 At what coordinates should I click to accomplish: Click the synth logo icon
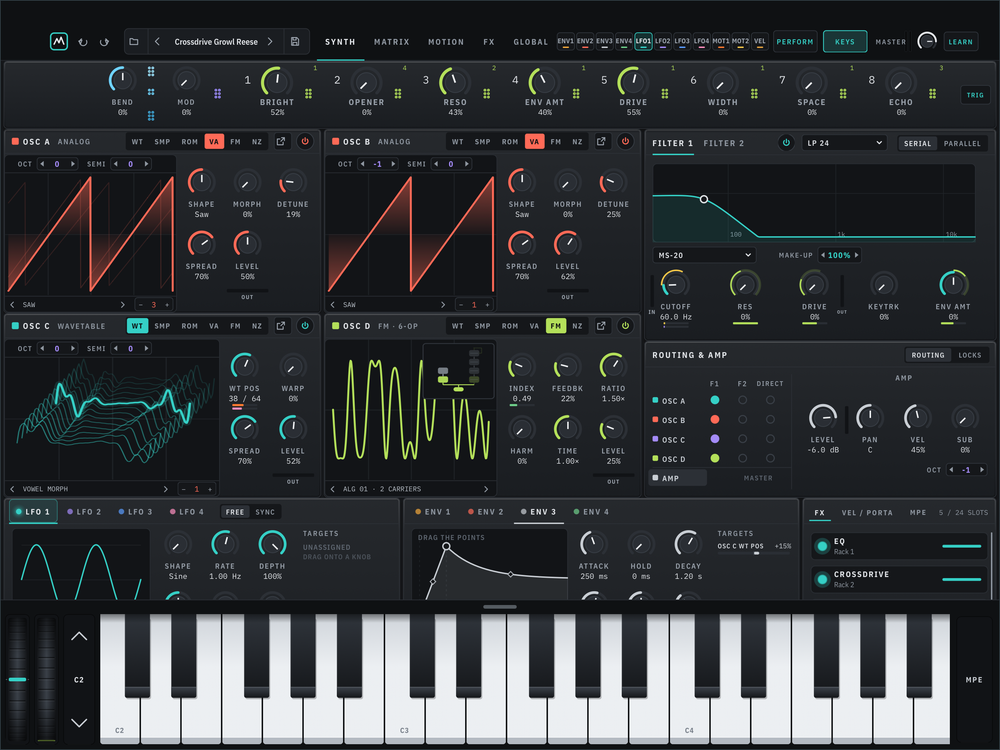(x=59, y=41)
